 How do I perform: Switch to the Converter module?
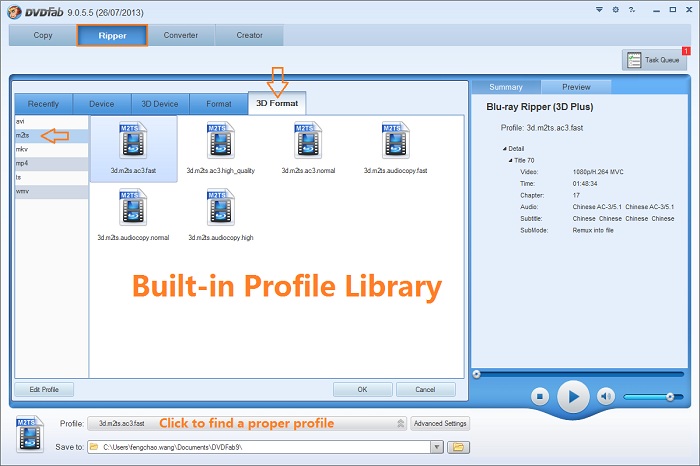click(181, 35)
